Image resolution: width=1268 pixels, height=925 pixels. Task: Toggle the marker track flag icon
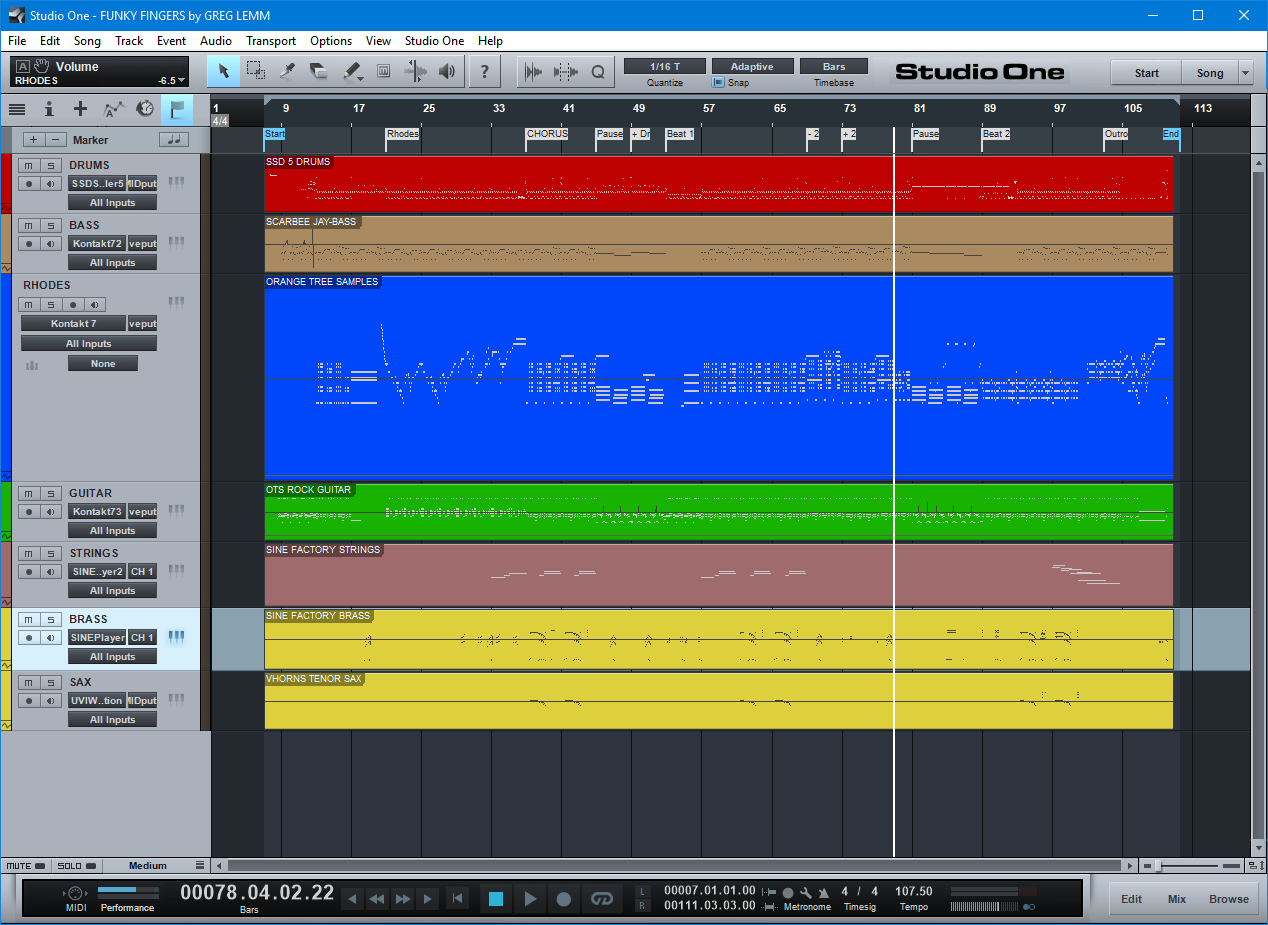177,109
